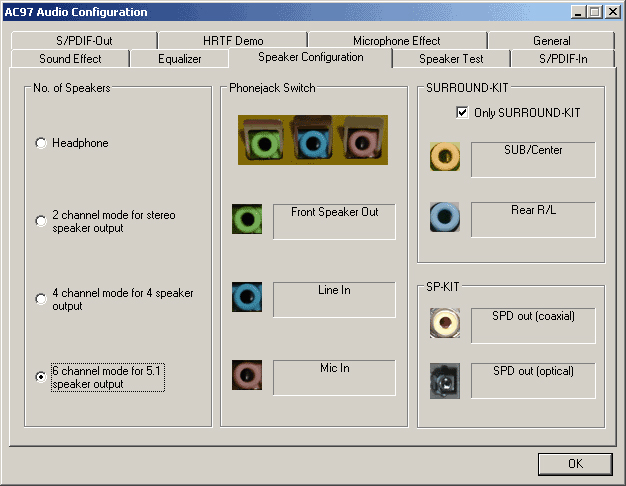Click the orange SUB/Center jack icon

point(445,157)
